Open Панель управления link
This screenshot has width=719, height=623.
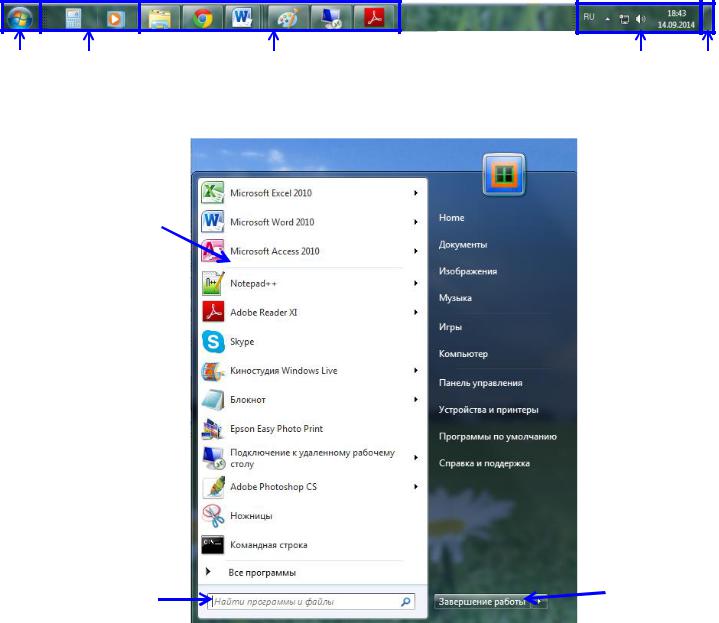pos(481,383)
